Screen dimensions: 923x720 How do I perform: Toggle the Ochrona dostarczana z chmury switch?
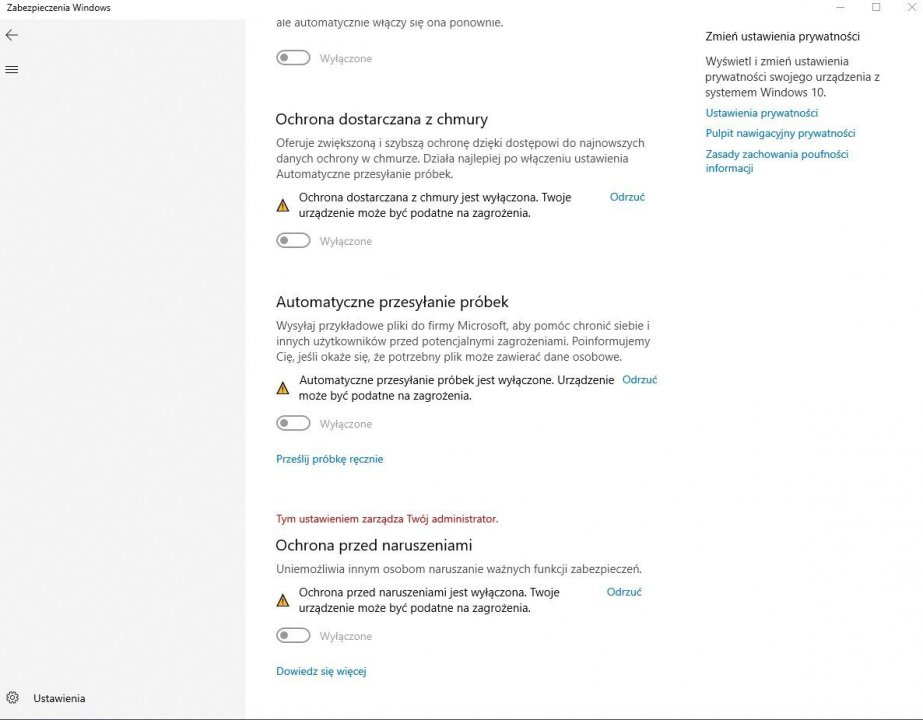(293, 240)
